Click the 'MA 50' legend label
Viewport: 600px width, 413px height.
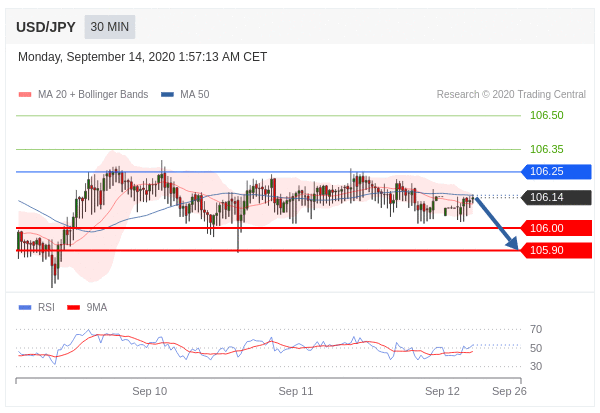tap(195, 95)
